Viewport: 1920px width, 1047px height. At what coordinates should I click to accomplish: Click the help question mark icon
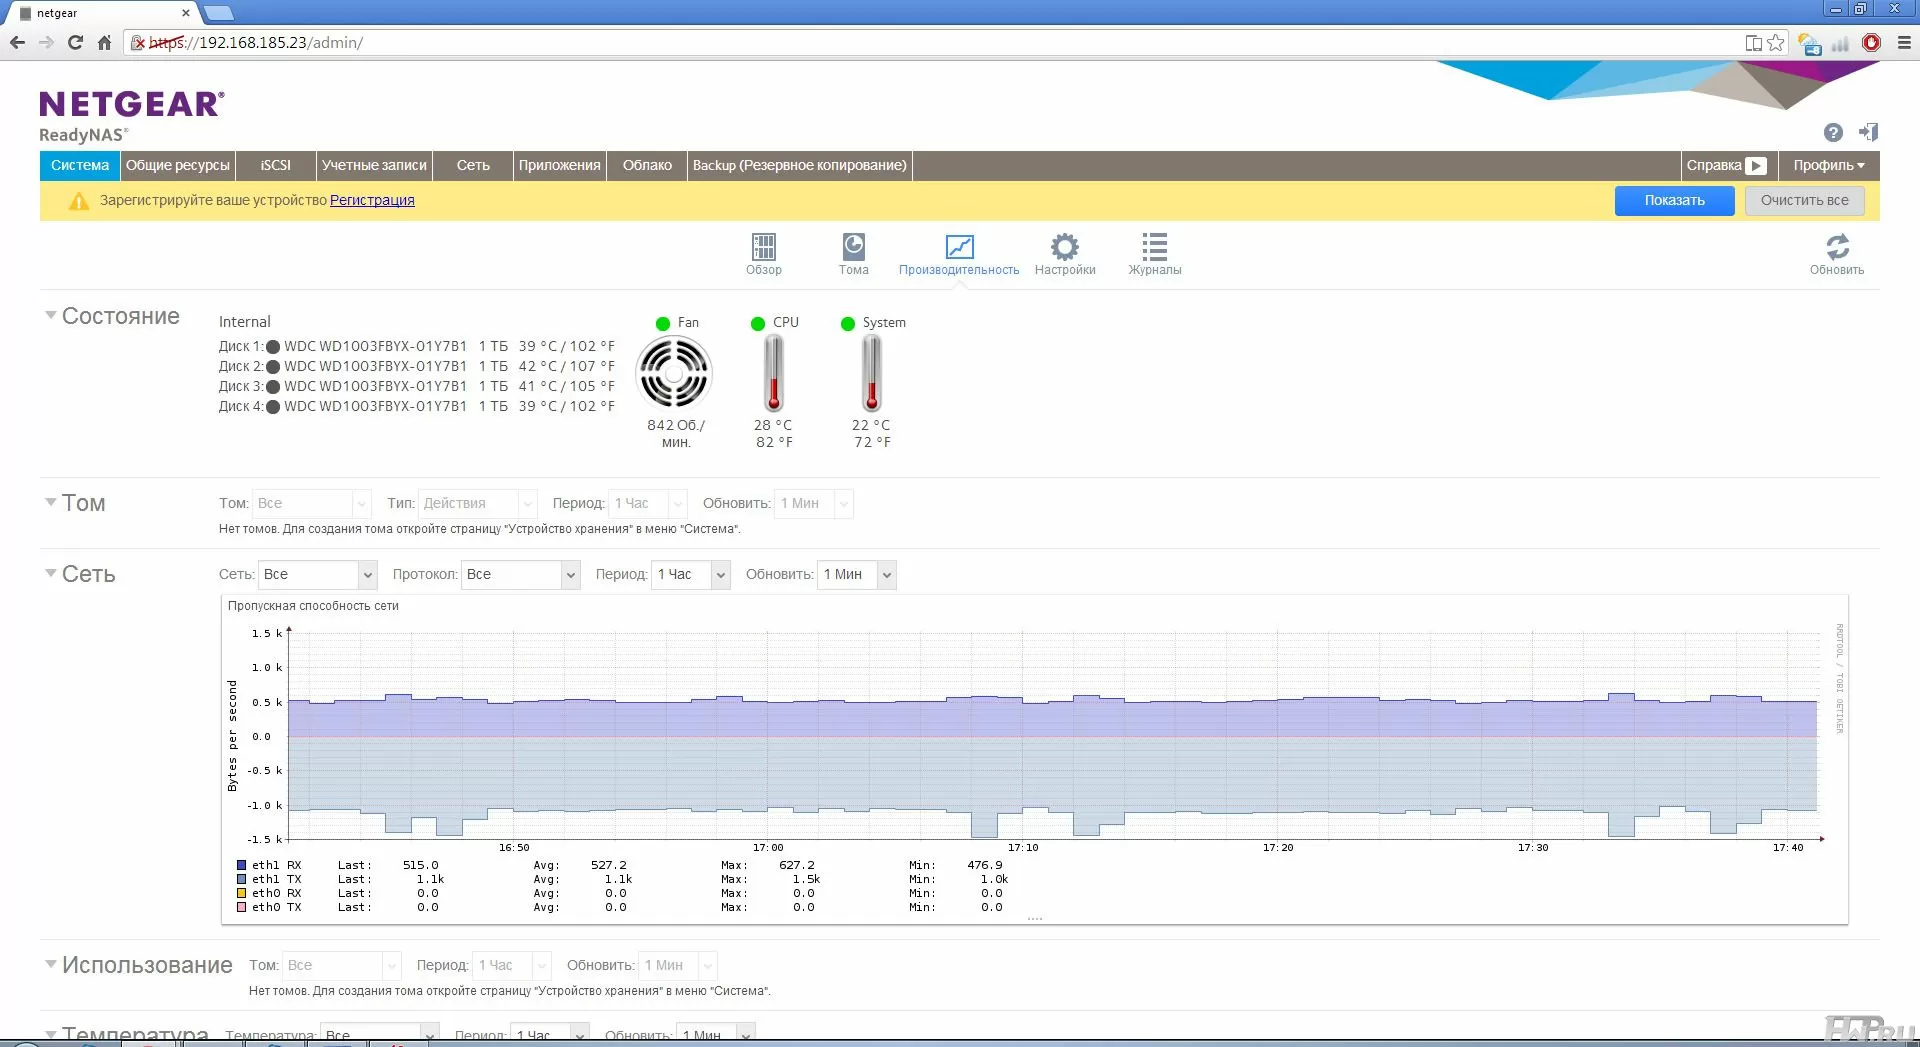coord(1833,133)
